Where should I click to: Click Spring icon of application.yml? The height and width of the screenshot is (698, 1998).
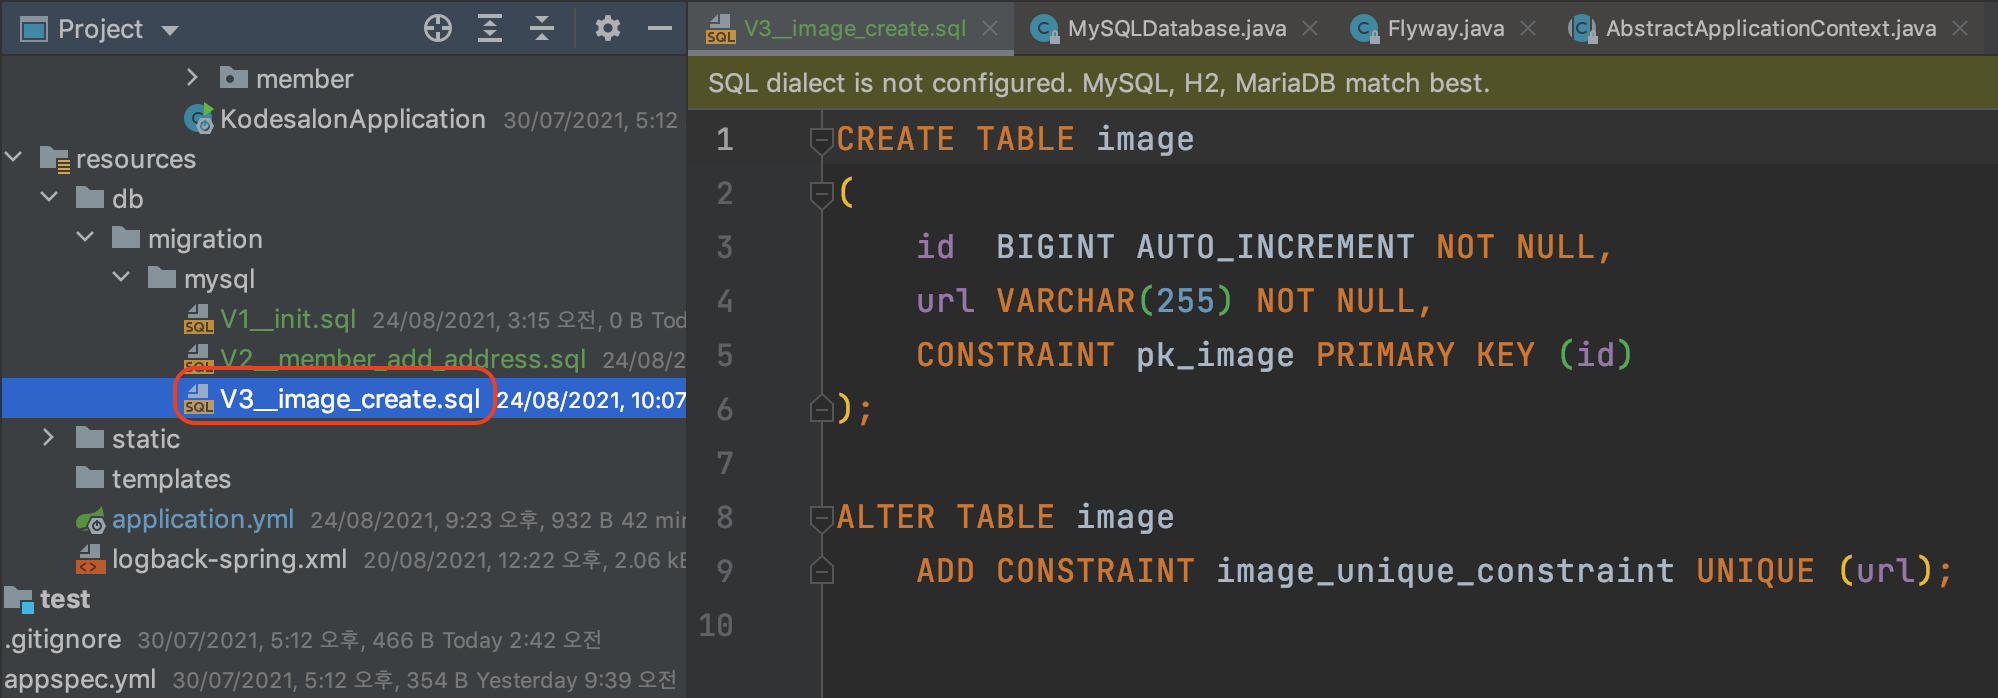pos(90,520)
